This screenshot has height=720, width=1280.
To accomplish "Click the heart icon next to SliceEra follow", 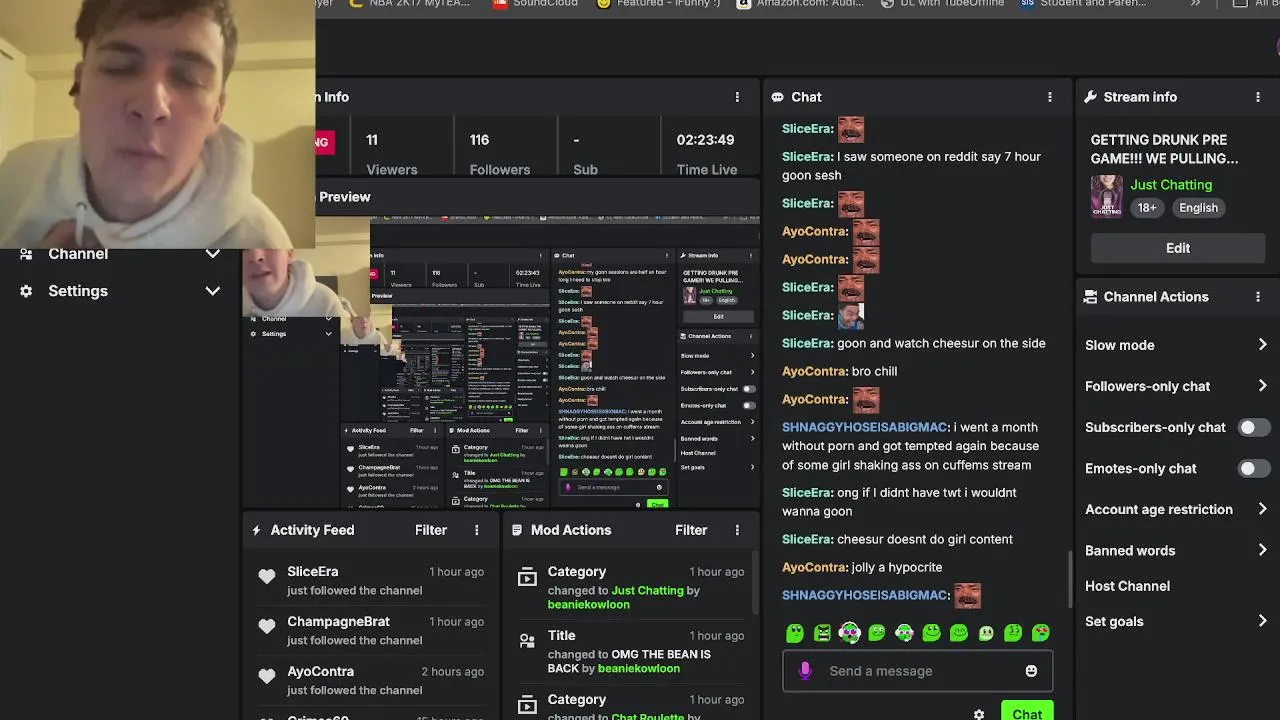I will (267, 576).
